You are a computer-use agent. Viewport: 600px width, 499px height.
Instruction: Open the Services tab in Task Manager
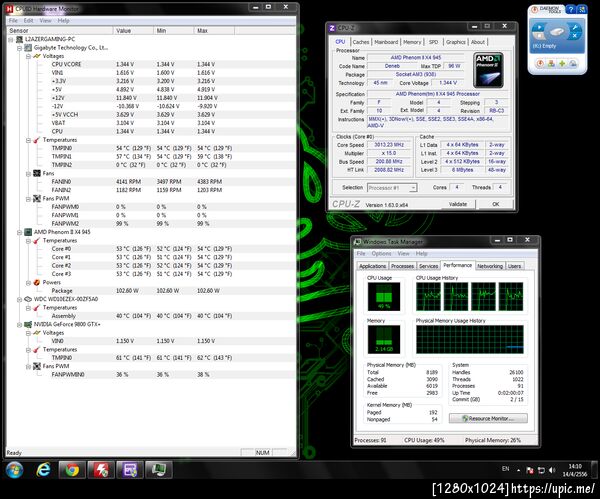428,266
